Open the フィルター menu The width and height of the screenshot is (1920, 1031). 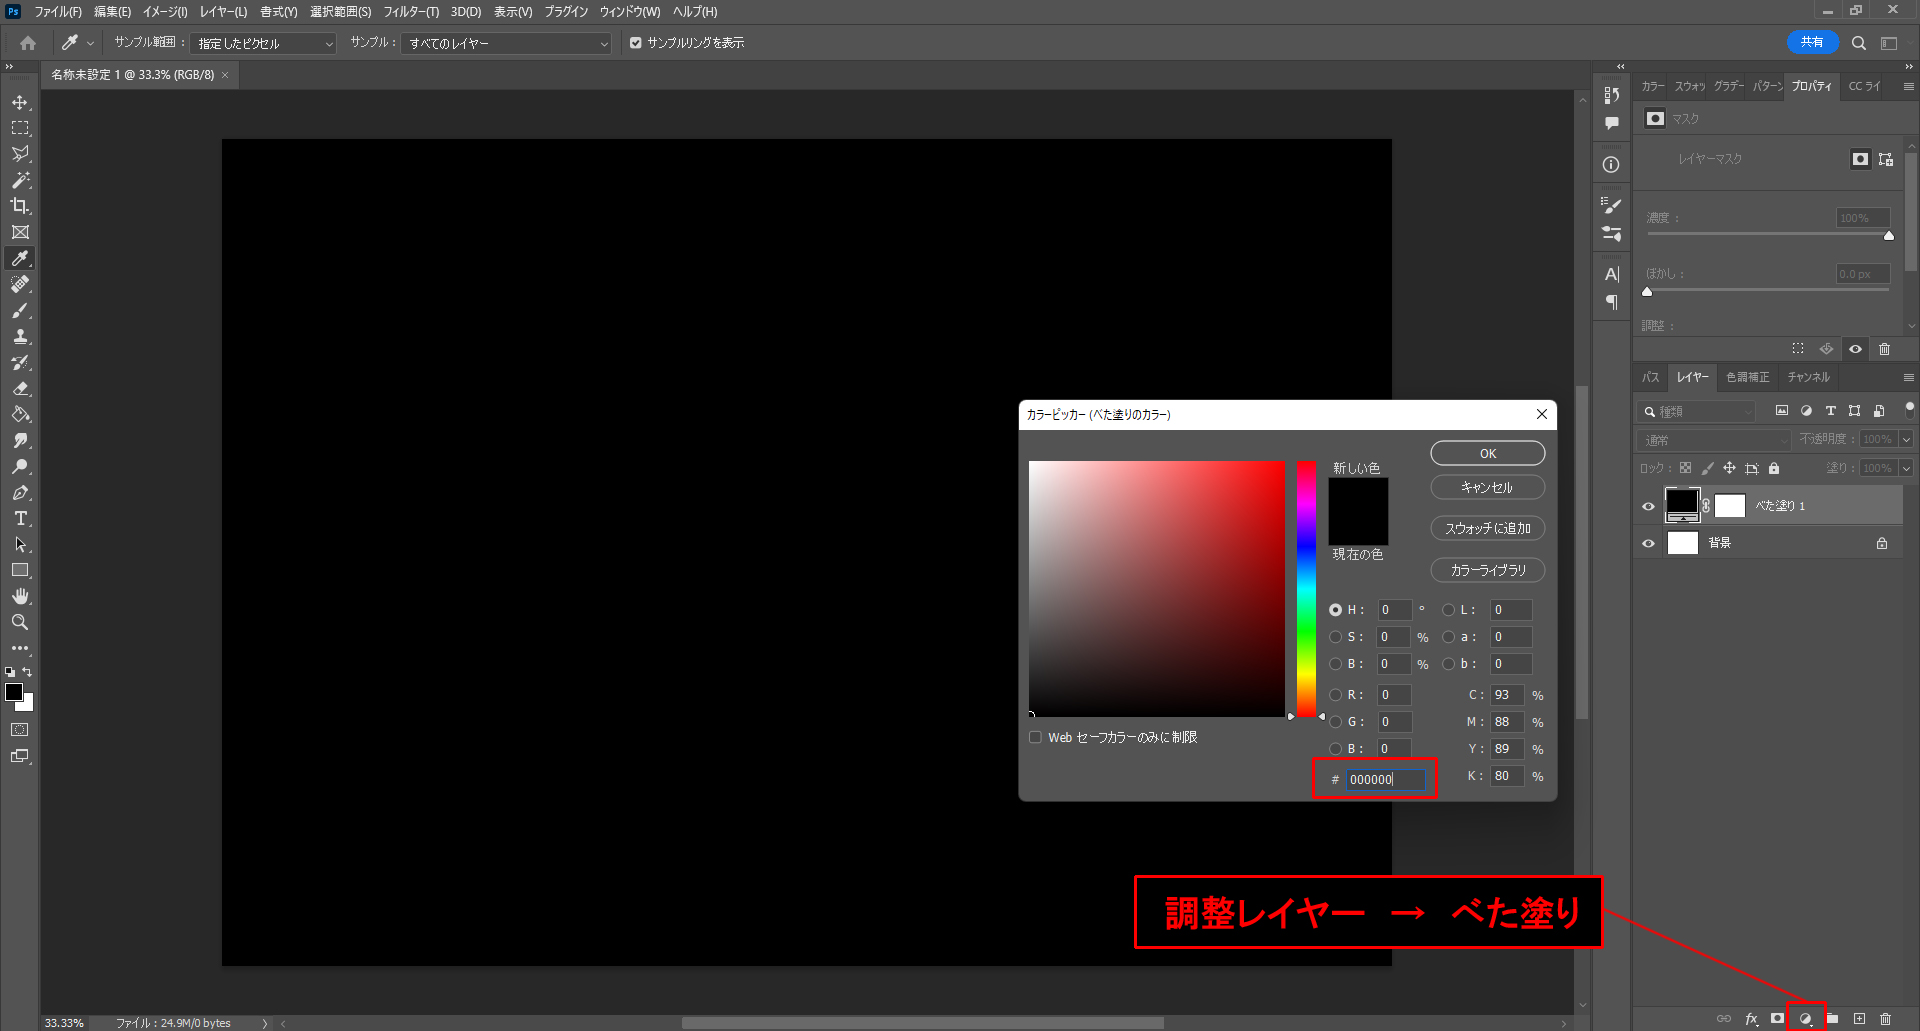click(x=410, y=12)
